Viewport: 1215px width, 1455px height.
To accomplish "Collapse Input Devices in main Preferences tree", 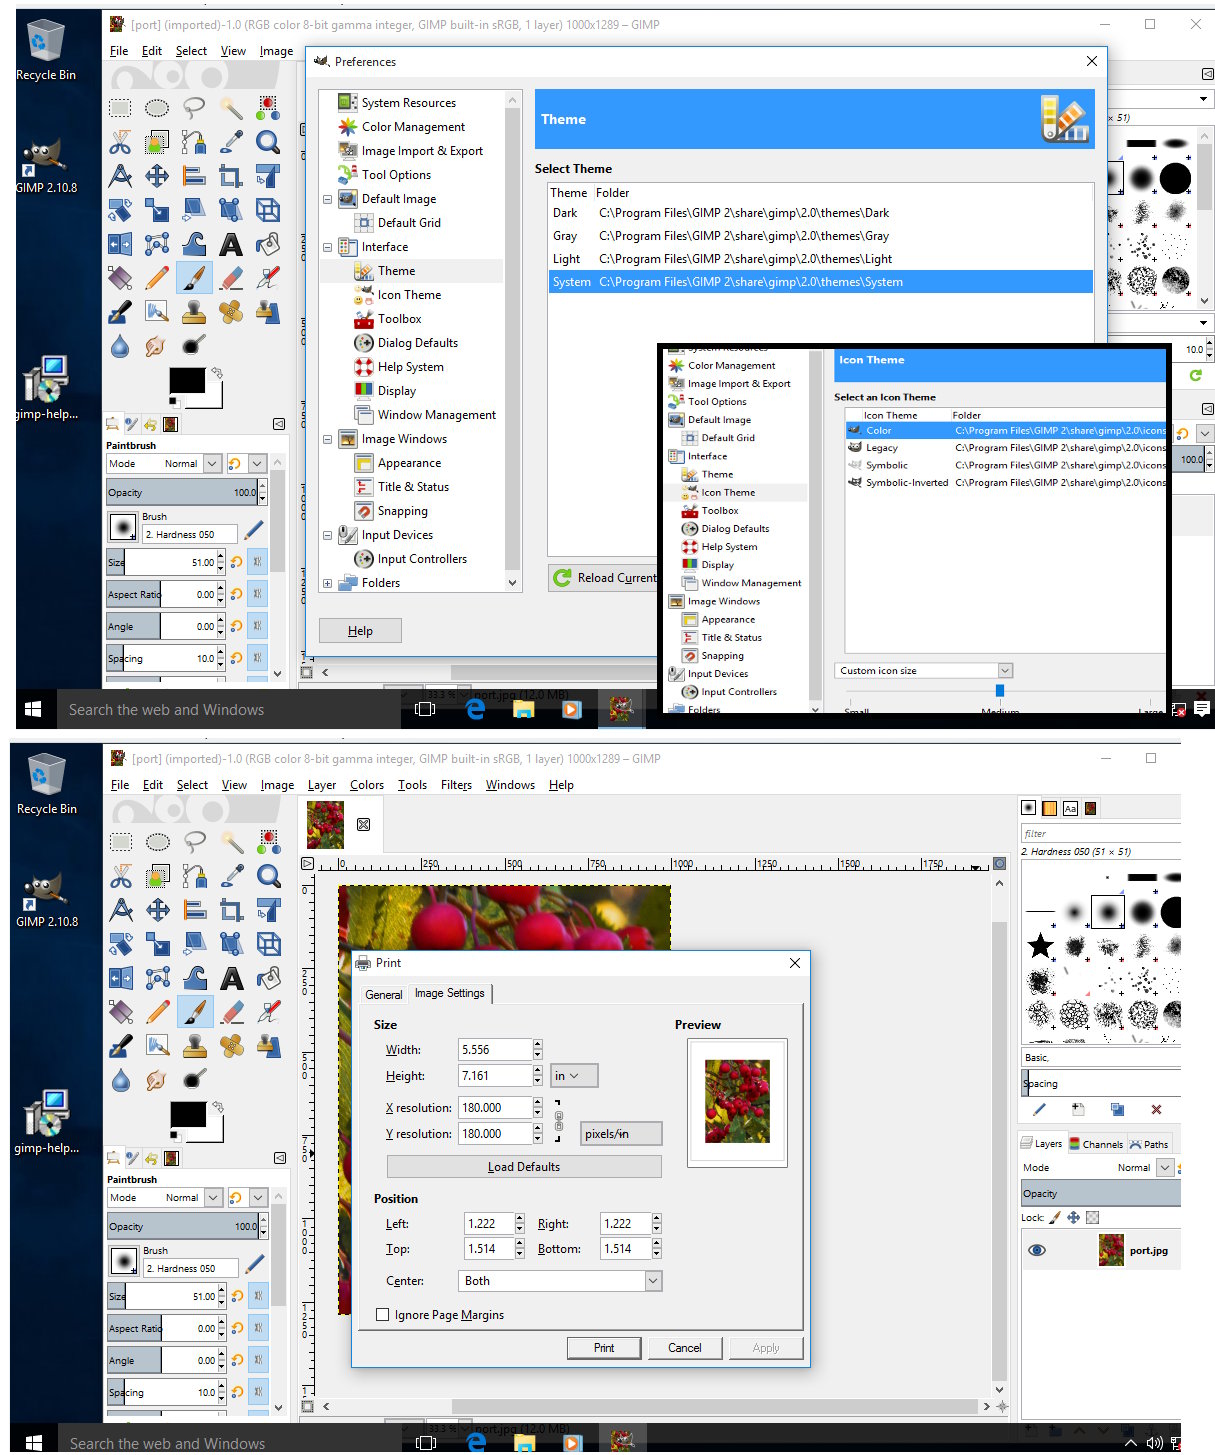I will (x=327, y=535).
